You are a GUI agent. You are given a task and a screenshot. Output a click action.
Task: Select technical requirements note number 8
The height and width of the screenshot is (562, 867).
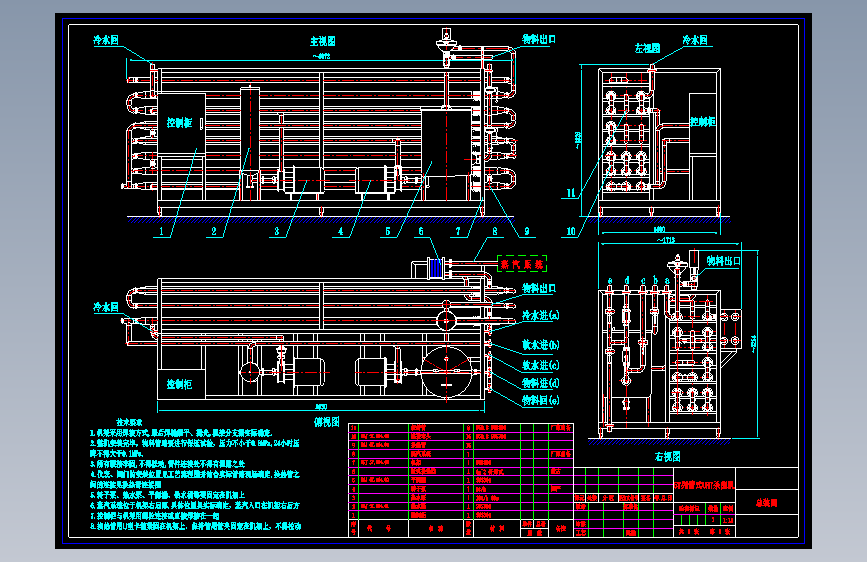tap(195, 526)
